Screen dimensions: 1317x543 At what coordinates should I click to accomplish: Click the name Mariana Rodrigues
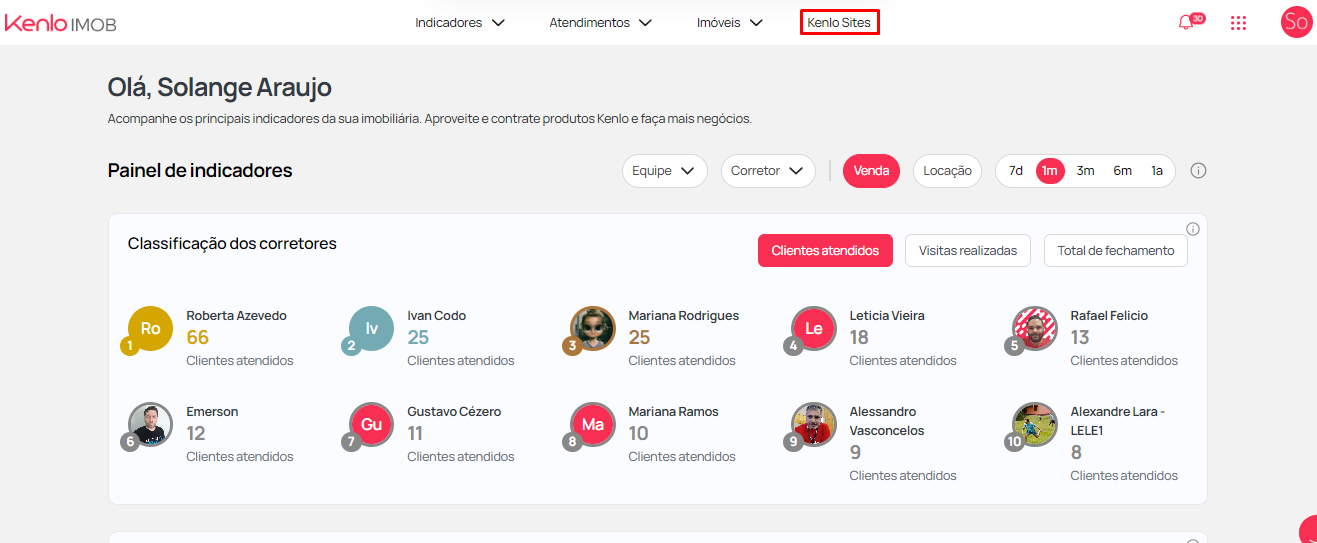683,316
